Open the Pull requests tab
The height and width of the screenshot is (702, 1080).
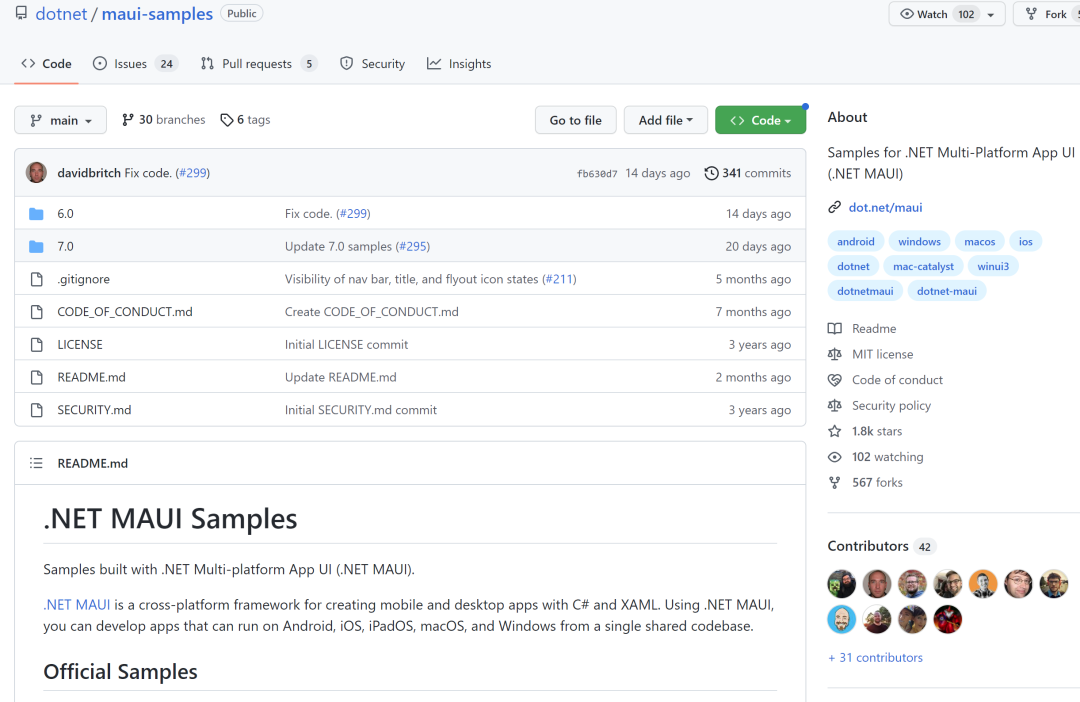click(258, 63)
